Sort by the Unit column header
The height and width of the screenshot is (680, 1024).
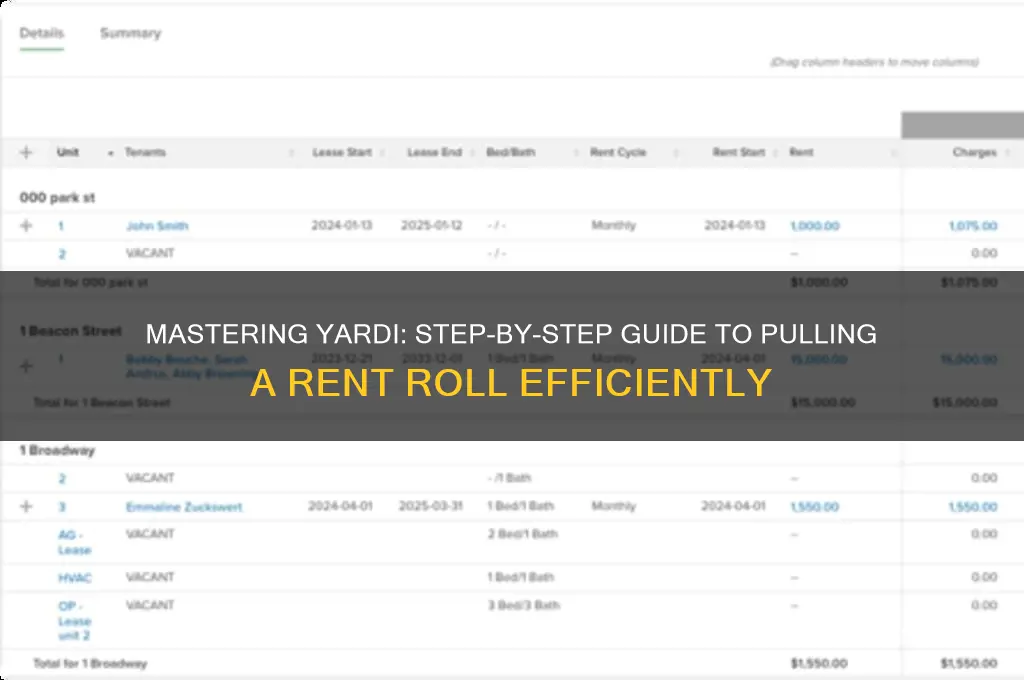click(68, 152)
